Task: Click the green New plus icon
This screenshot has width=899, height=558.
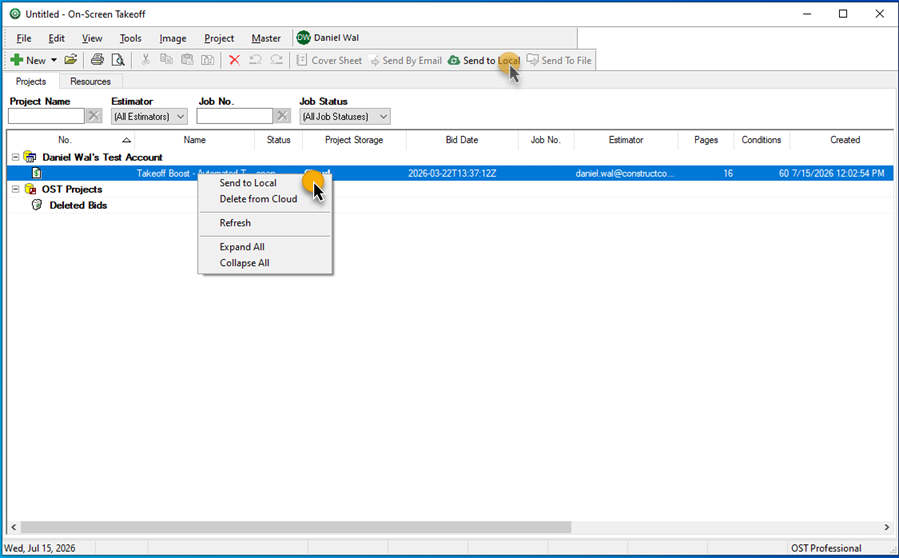Action: click(17, 60)
